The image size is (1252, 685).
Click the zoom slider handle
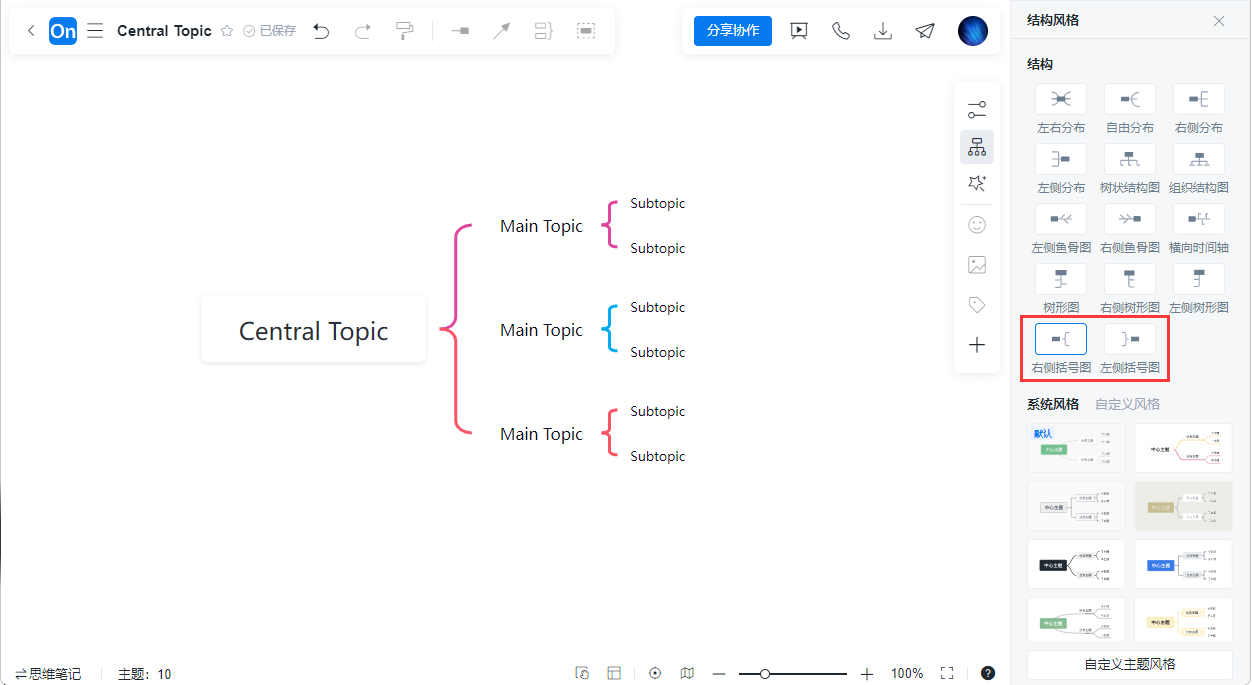tap(765, 674)
